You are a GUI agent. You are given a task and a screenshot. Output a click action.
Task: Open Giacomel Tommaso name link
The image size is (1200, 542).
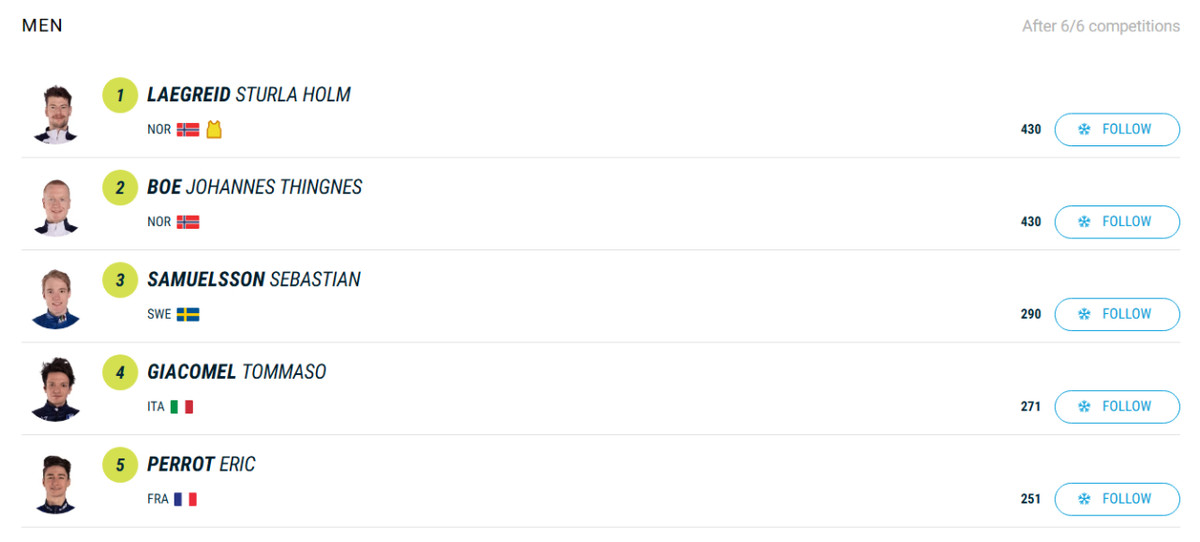(237, 372)
